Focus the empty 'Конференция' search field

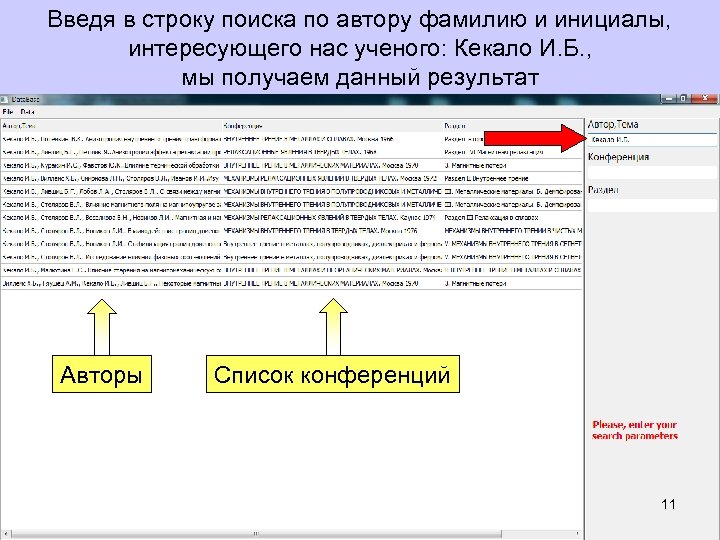[x=652, y=172]
